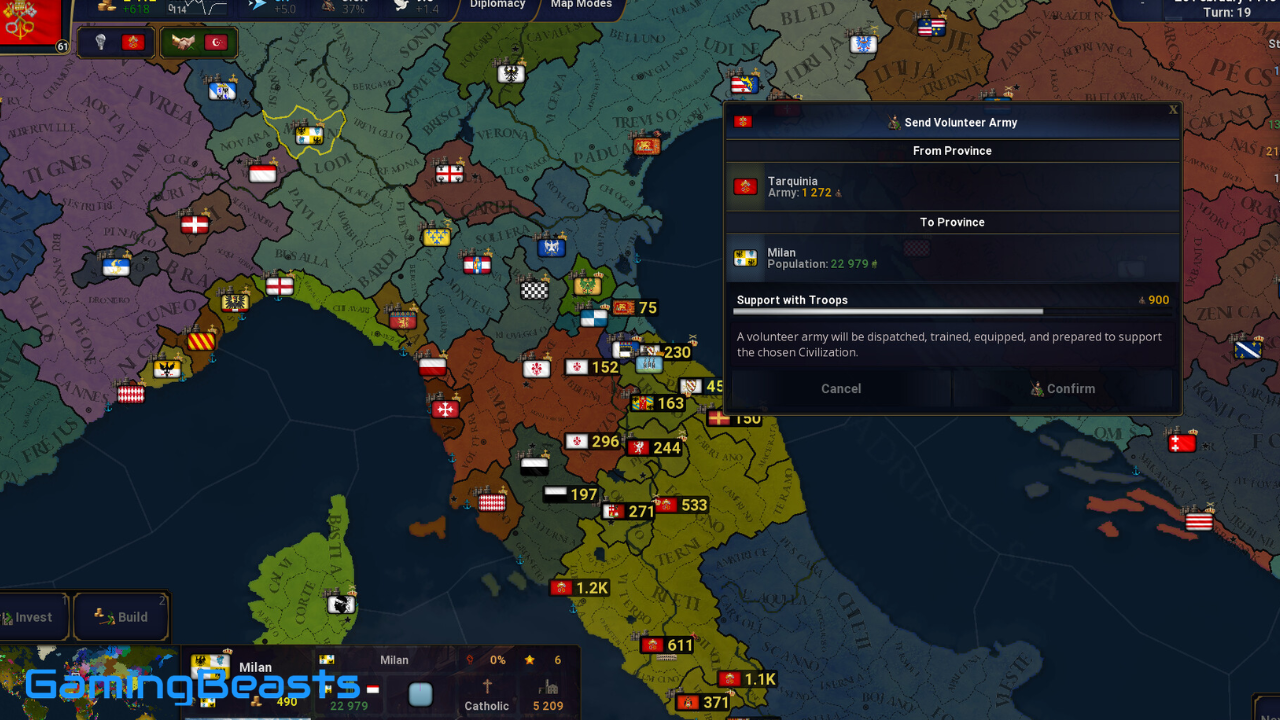Cancel the volunteer army dialog
The image size is (1280, 720).
point(841,389)
